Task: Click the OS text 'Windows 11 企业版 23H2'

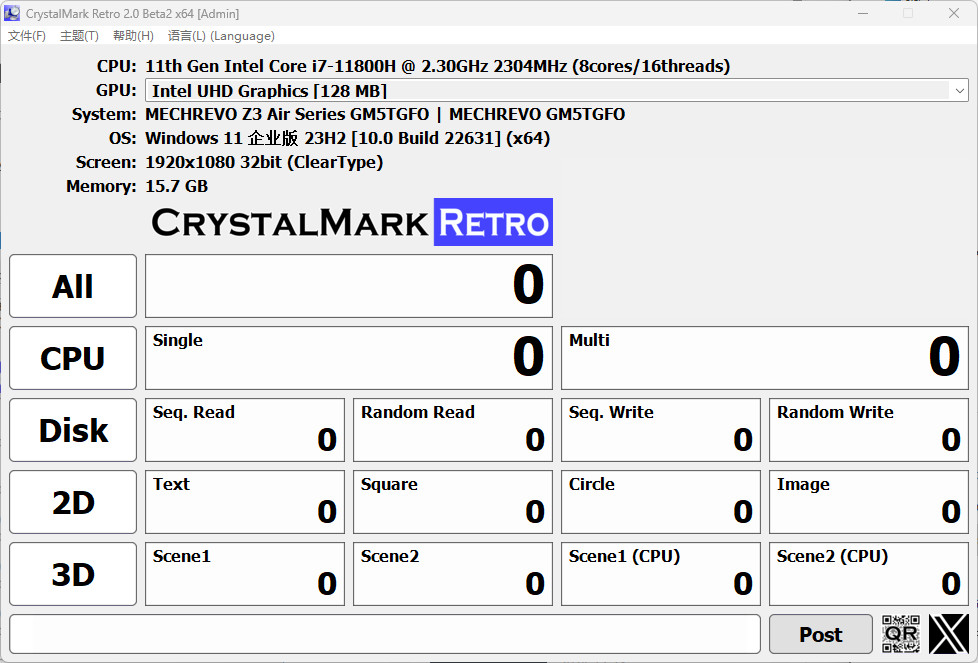Action: pyautogui.click(x=245, y=138)
